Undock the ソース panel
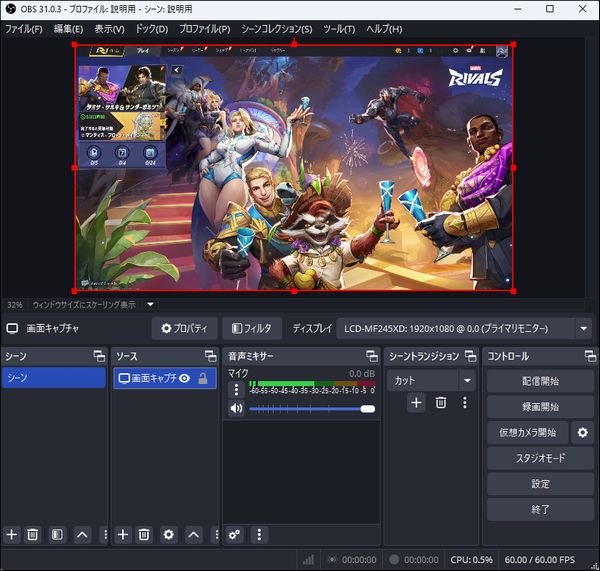Image resolution: width=600 pixels, height=571 pixels. [x=211, y=356]
